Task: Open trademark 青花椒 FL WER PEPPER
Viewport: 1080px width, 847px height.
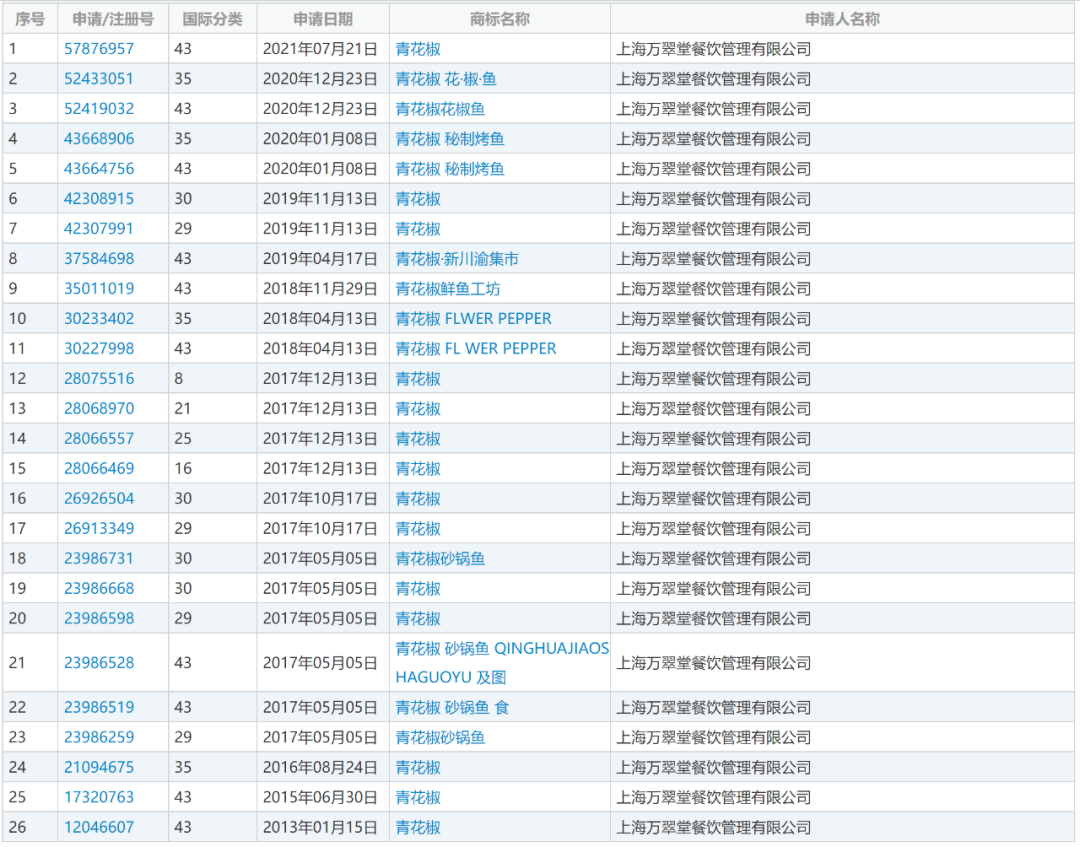Action: click(475, 348)
